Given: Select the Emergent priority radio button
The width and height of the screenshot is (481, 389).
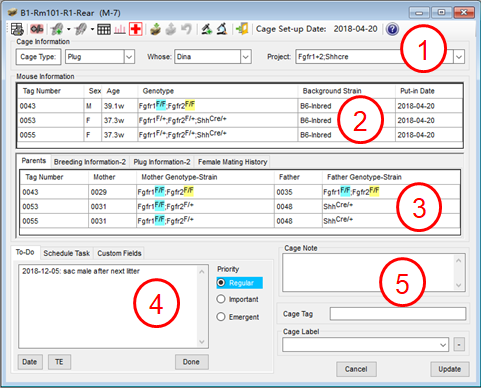Looking at the screenshot, I should click(221, 316).
